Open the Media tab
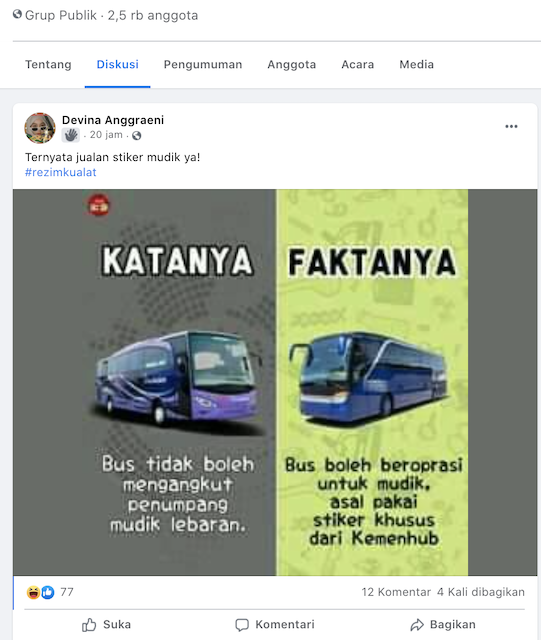The width and height of the screenshot is (541, 640). point(416,64)
